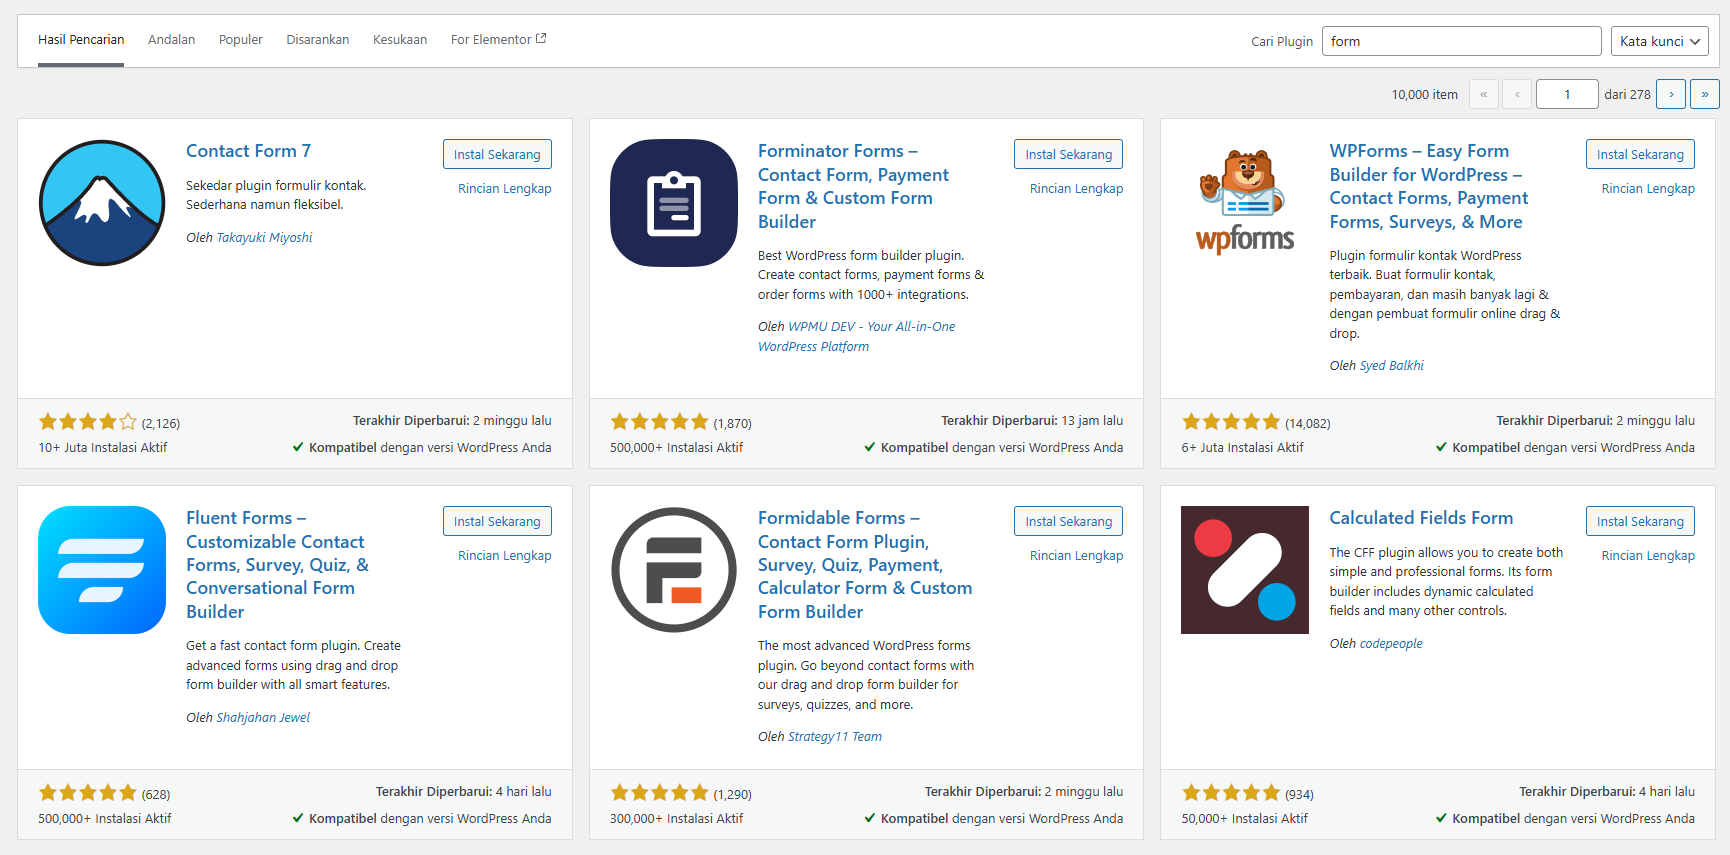This screenshot has height=855, width=1730.
Task: Click star rating of Forminator Forms card
Action: (660, 422)
